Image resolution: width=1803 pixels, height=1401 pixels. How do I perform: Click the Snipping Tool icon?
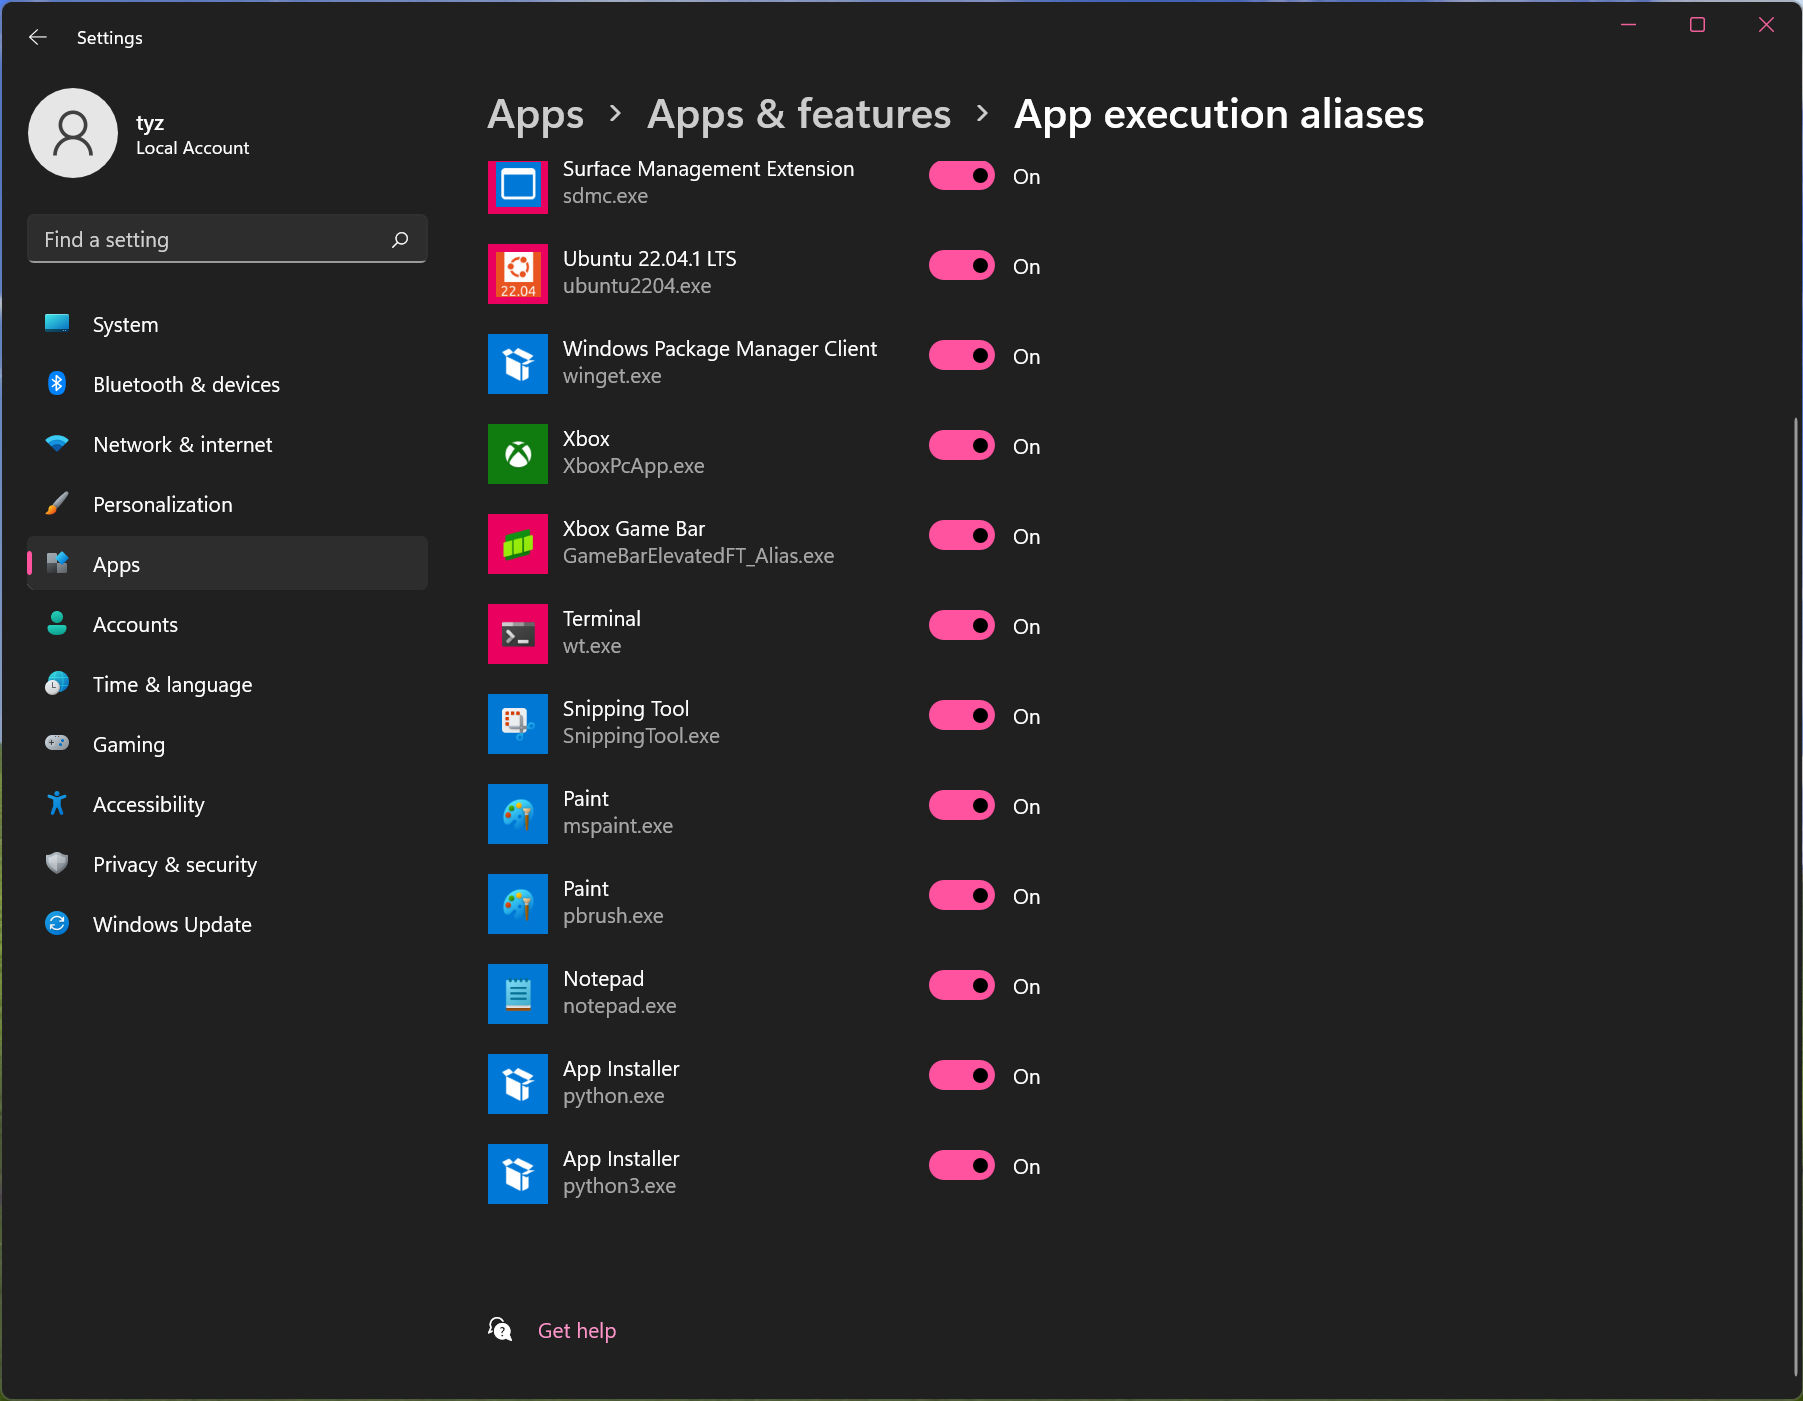pos(517,724)
